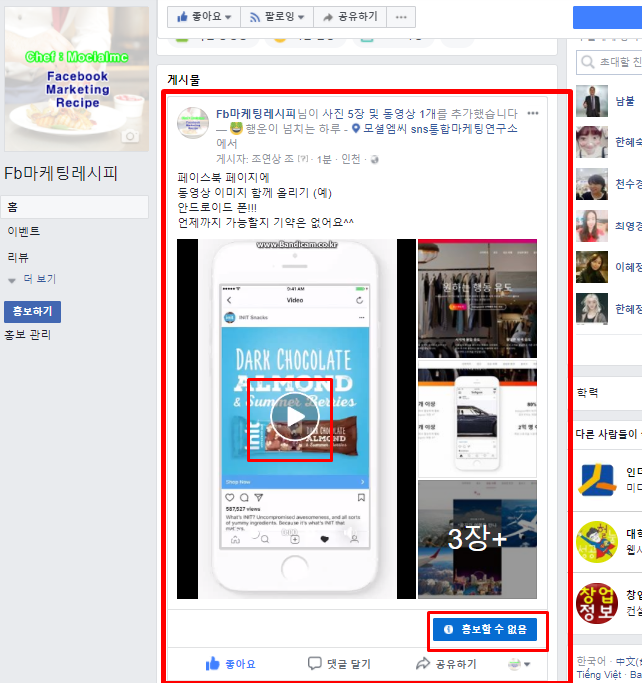Select 리뷰 in the left menu

coord(18,257)
